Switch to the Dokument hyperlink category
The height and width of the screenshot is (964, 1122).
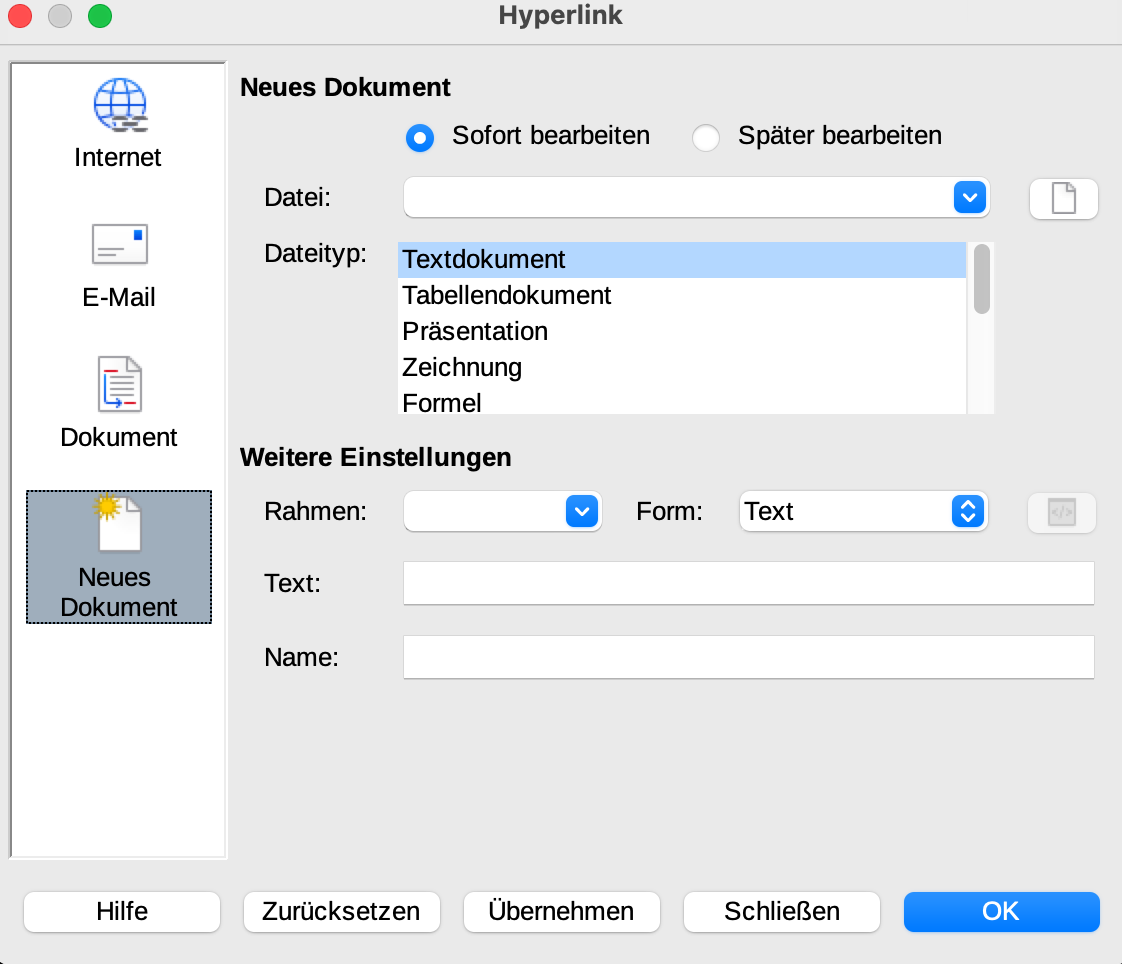[x=119, y=404]
